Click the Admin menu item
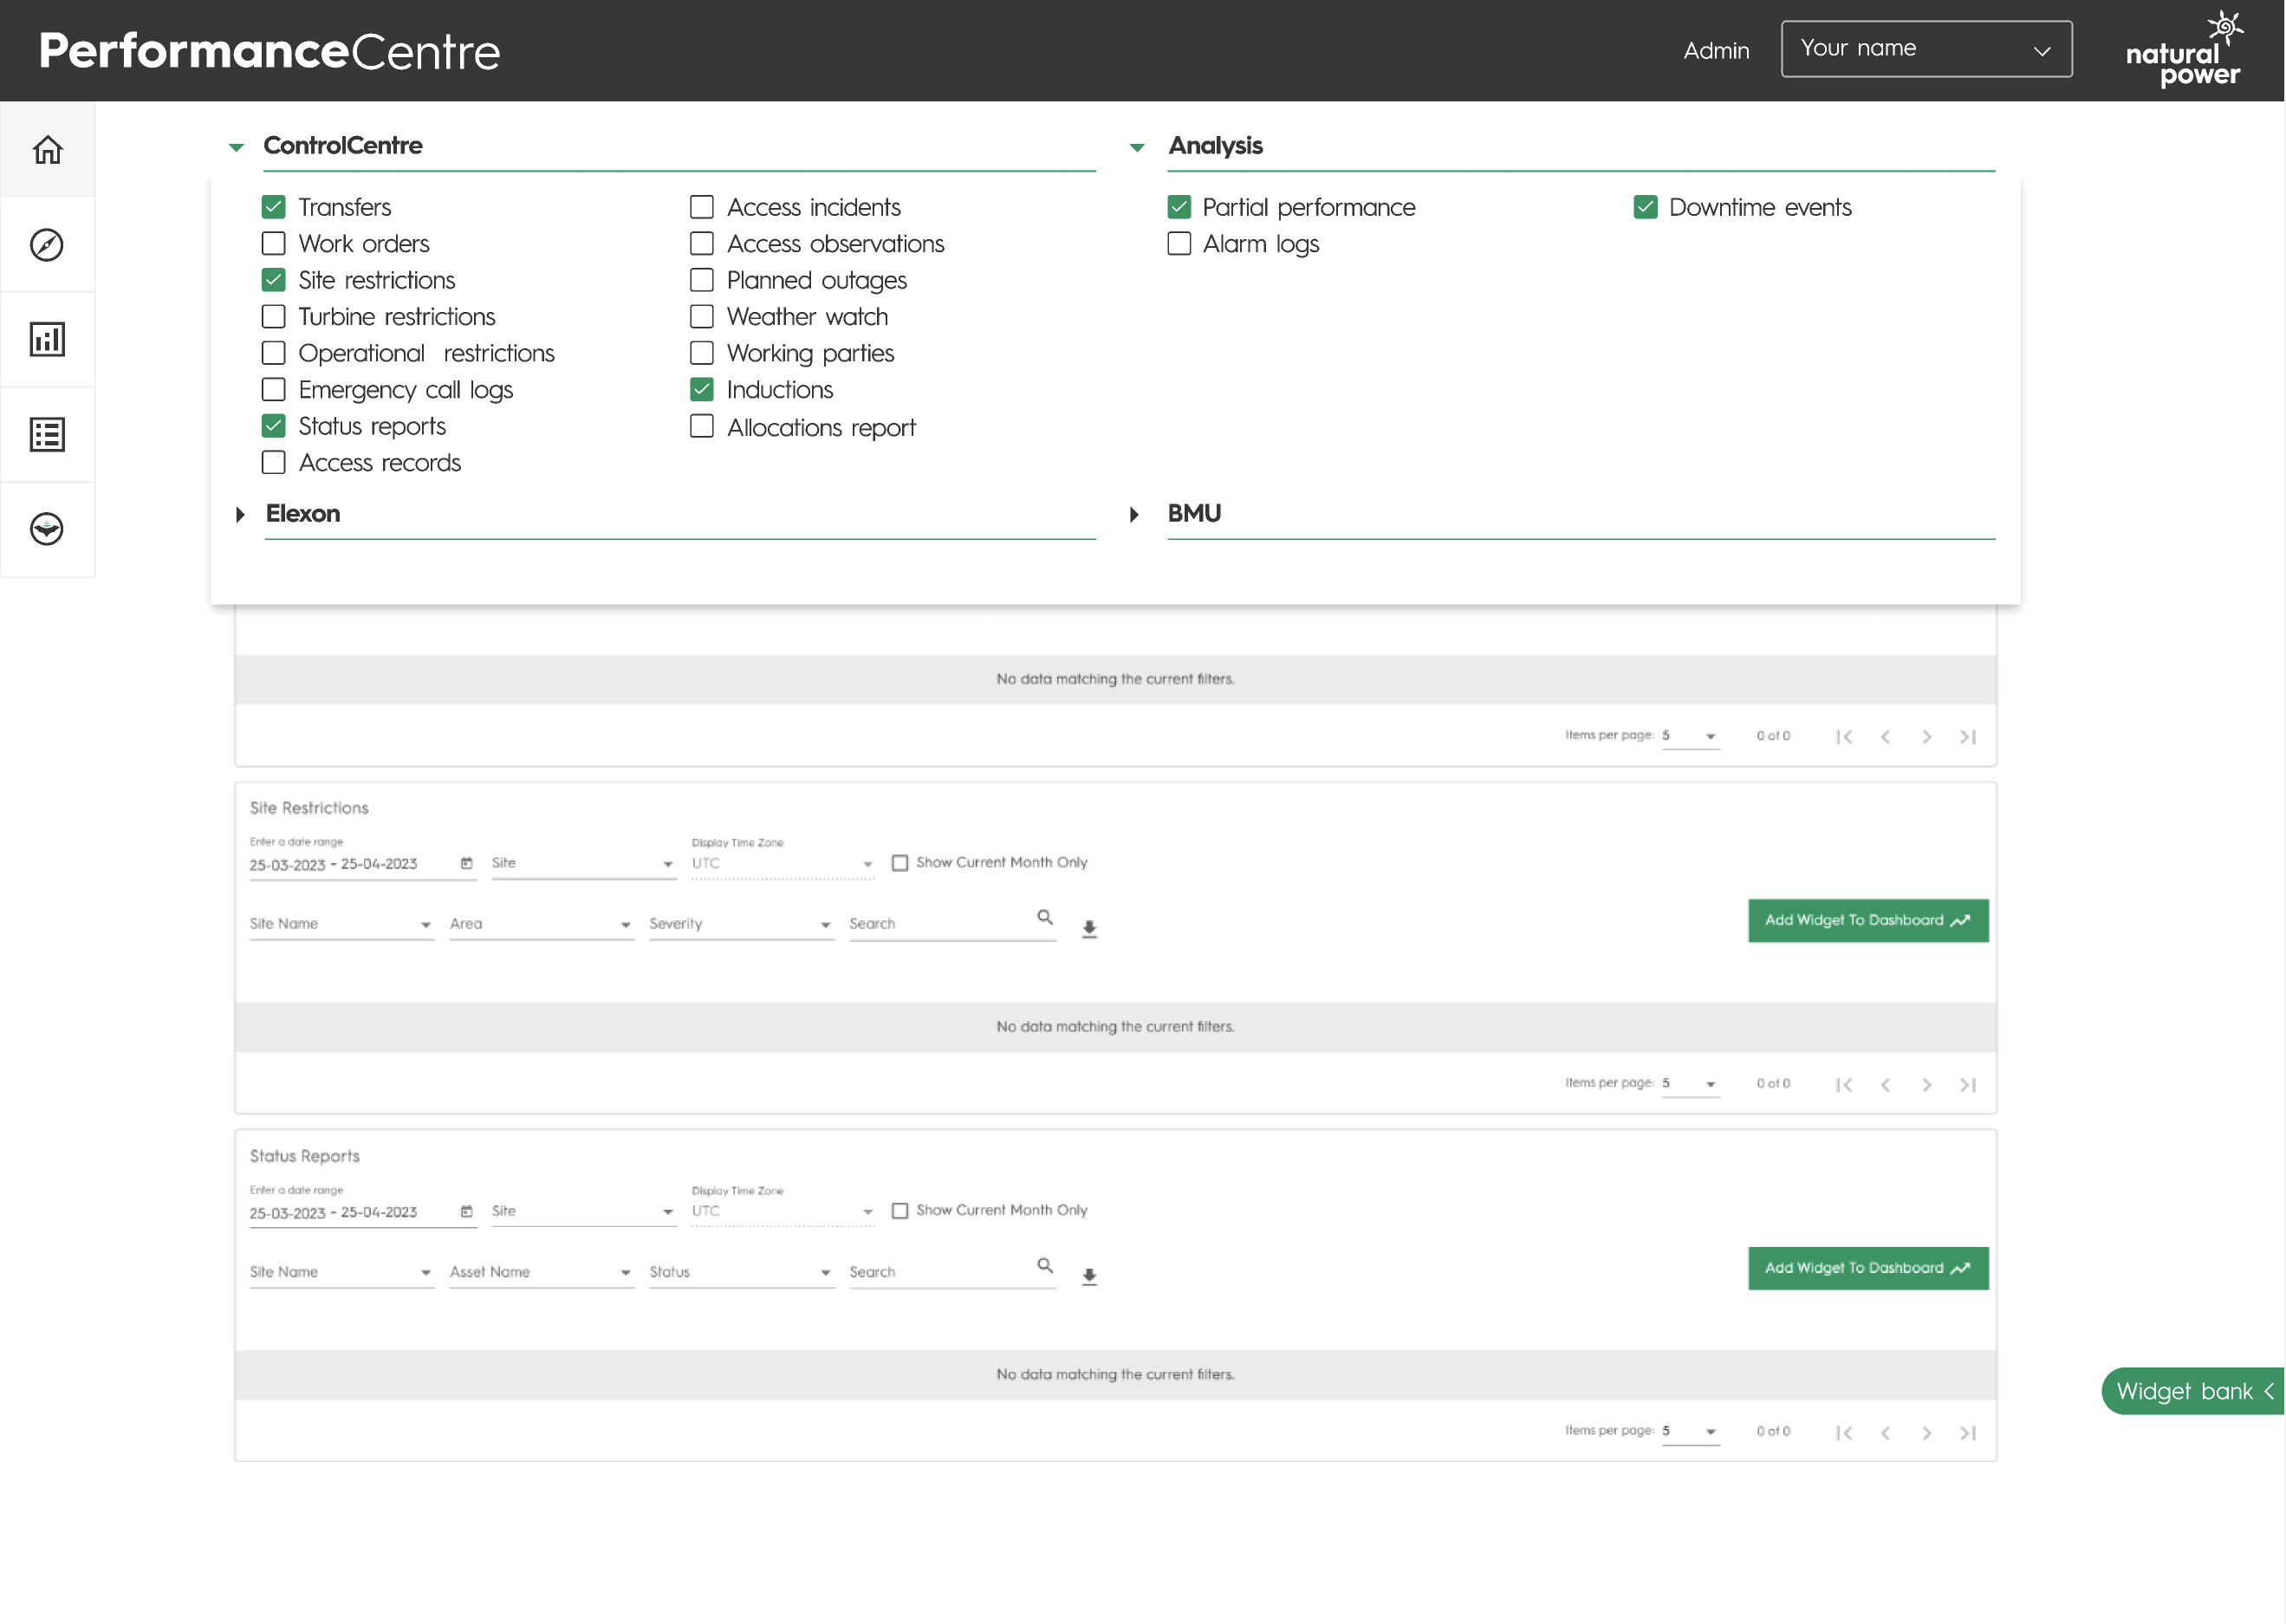2286x1624 pixels. pyautogui.click(x=1716, y=51)
